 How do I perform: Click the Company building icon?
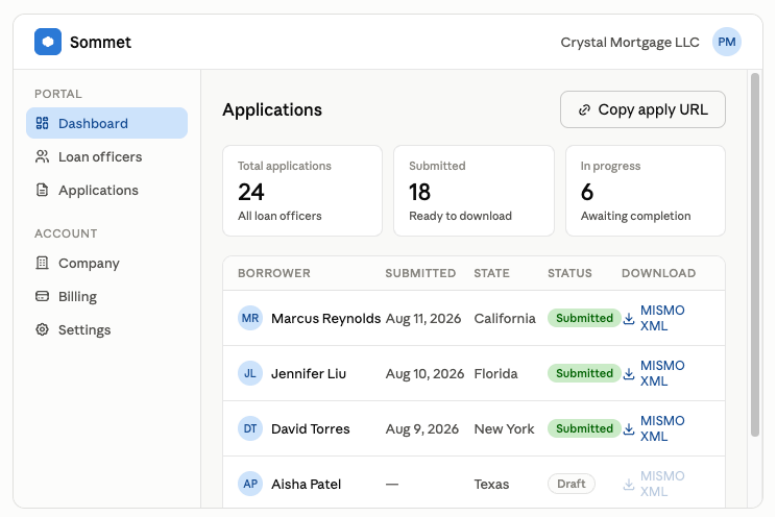pos(42,263)
